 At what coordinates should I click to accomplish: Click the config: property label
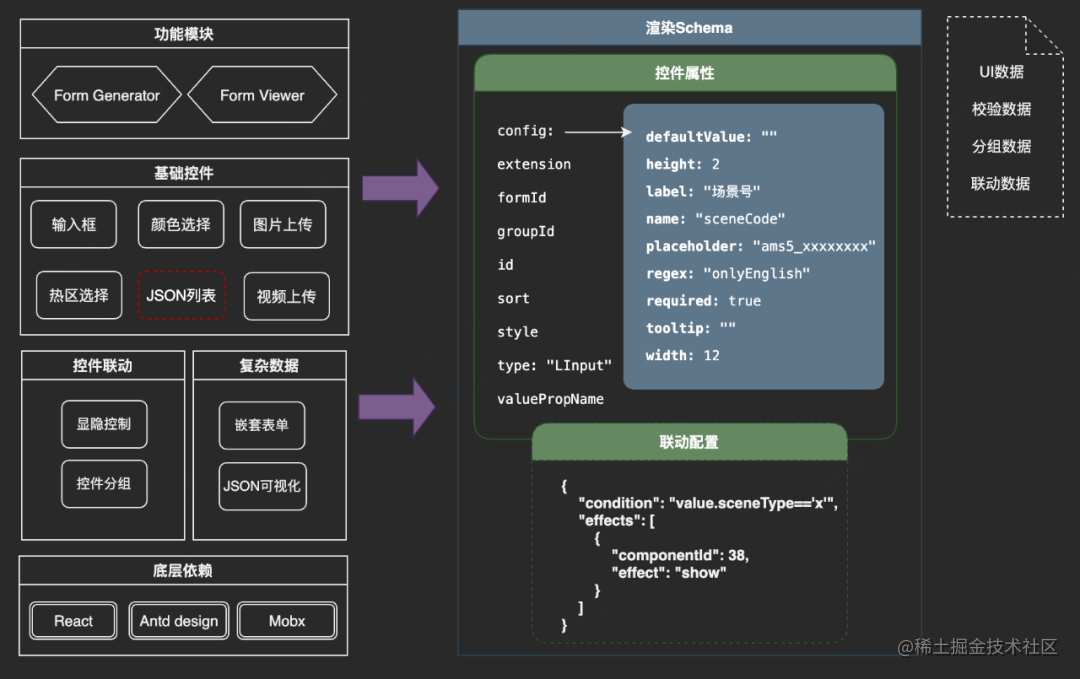[526, 131]
